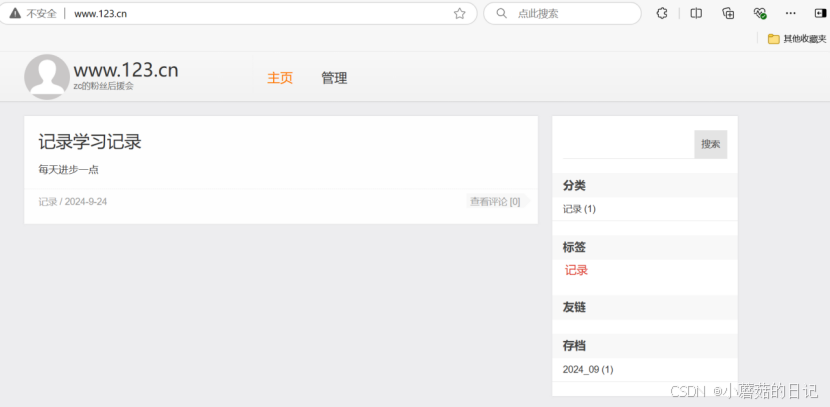This screenshot has height=407, width=830.
Task: Open the 其他收藏夹 bookmarks folder
Action: point(797,39)
